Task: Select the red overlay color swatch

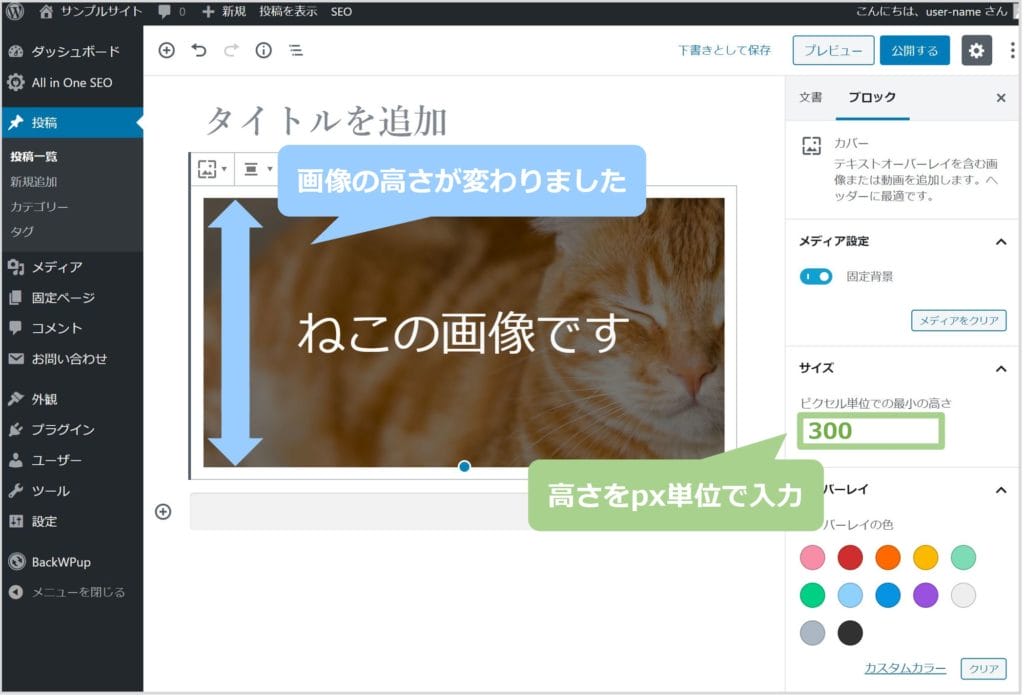Action: pos(850,558)
